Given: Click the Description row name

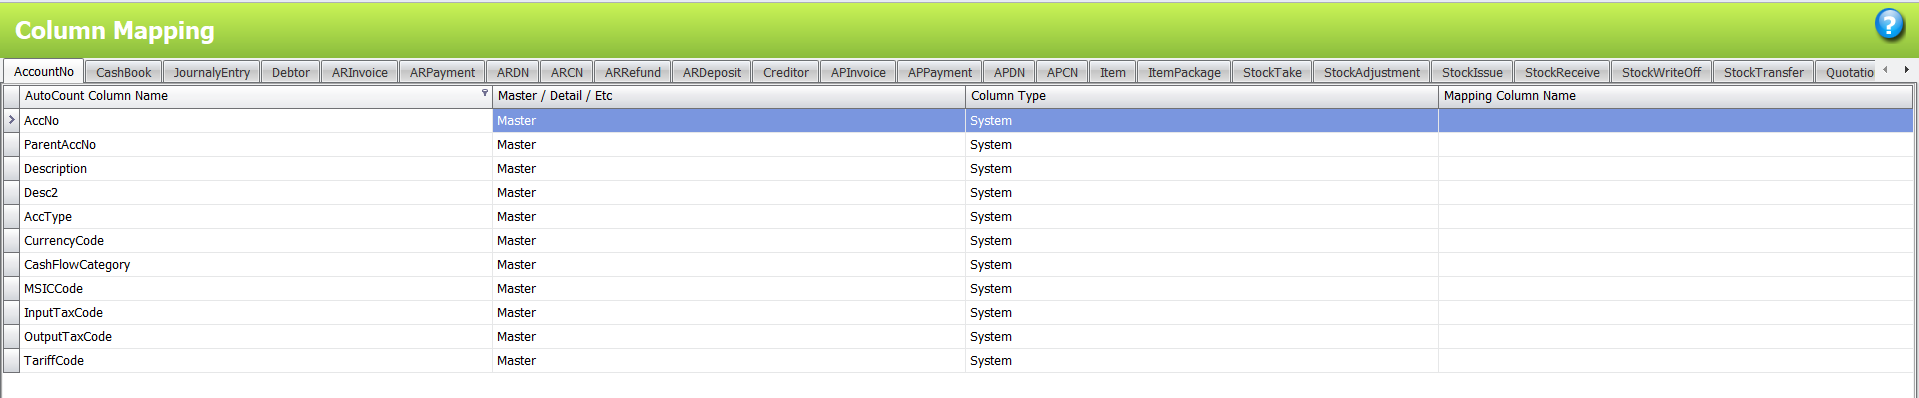Looking at the screenshot, I should pyautogui.click(x=256, y=168).
